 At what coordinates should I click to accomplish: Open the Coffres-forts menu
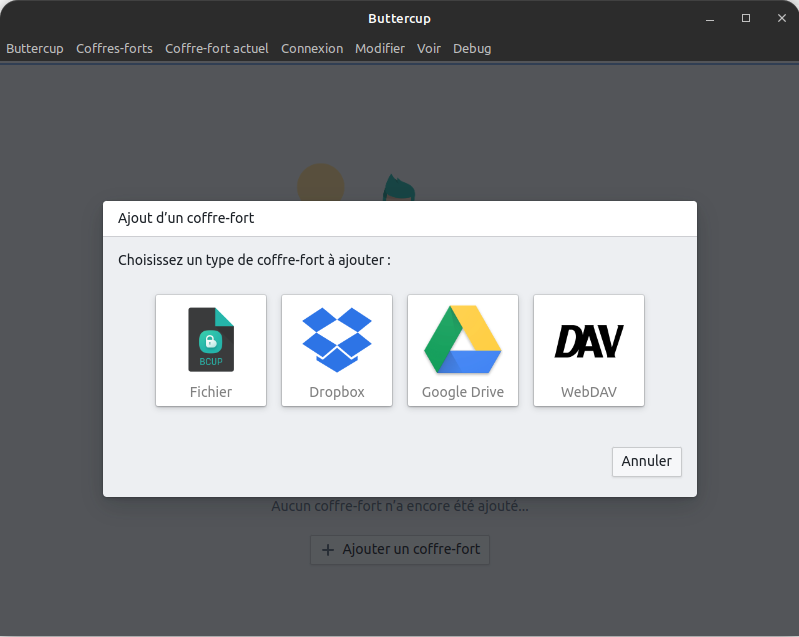[114, 48]
